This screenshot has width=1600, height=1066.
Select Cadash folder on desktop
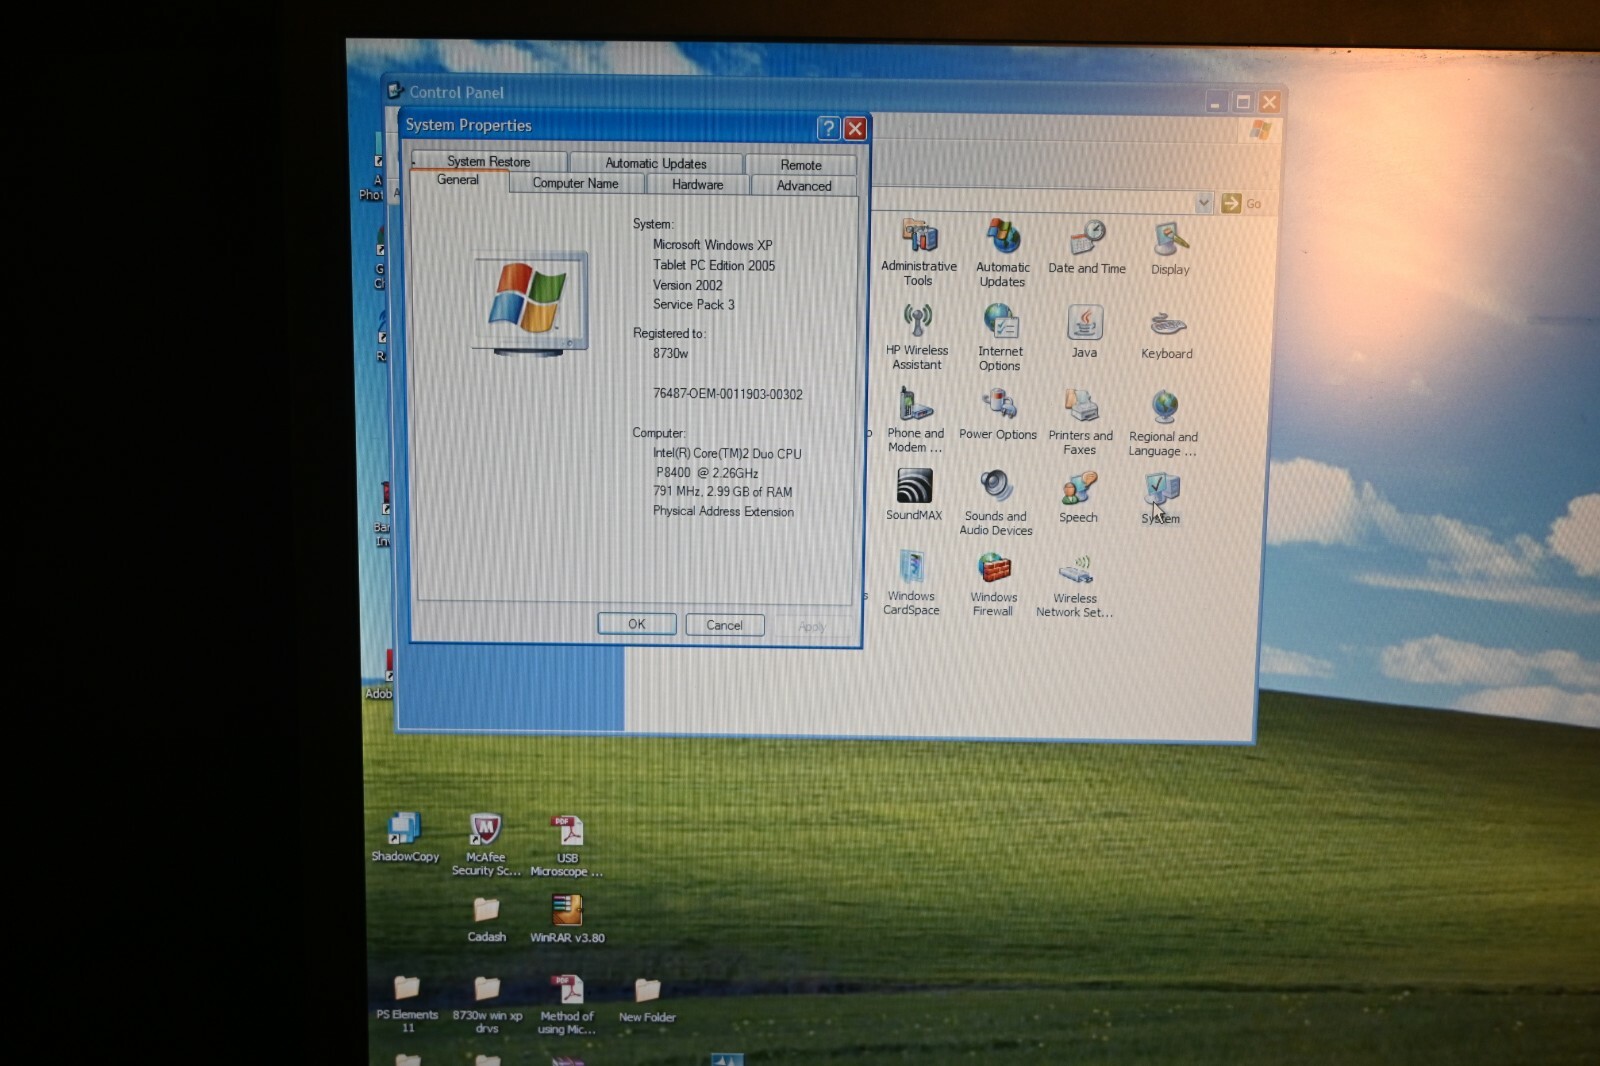(x=487, y=919)
